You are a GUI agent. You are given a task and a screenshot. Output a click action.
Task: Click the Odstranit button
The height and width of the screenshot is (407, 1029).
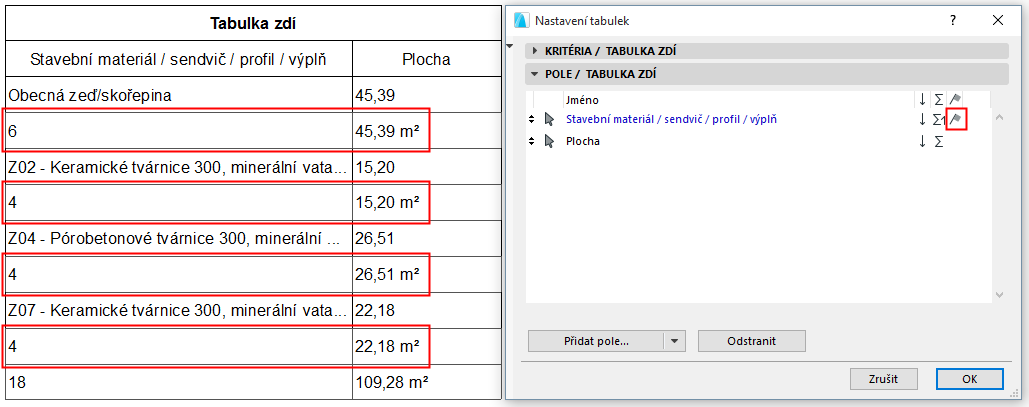pyautogui.click(x=751, y=341)
